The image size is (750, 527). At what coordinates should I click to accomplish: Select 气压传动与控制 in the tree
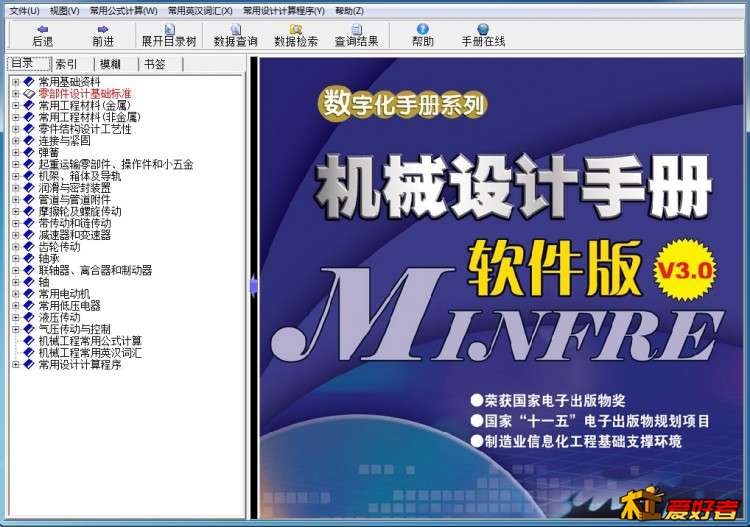point(75,329)
